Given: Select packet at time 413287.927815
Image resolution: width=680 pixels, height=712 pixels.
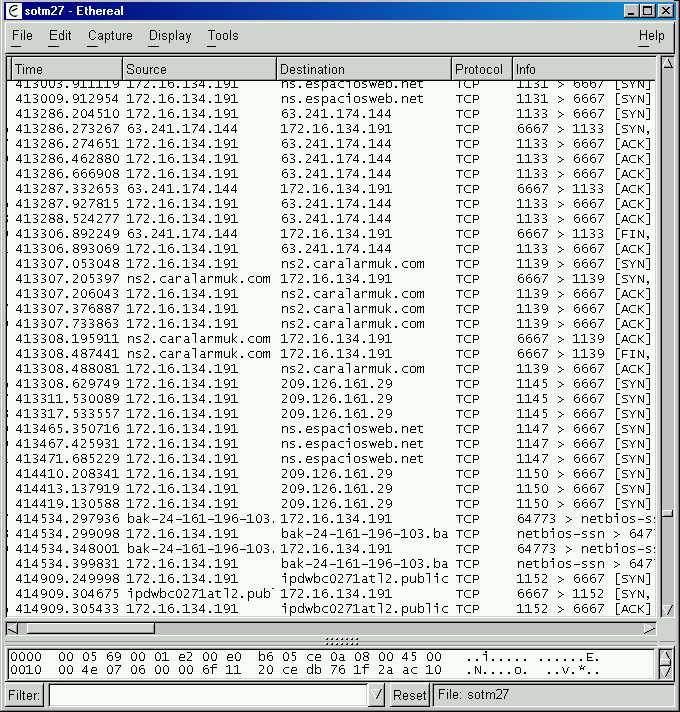Looking at the screenshot, I should click(x=331, y=203).
